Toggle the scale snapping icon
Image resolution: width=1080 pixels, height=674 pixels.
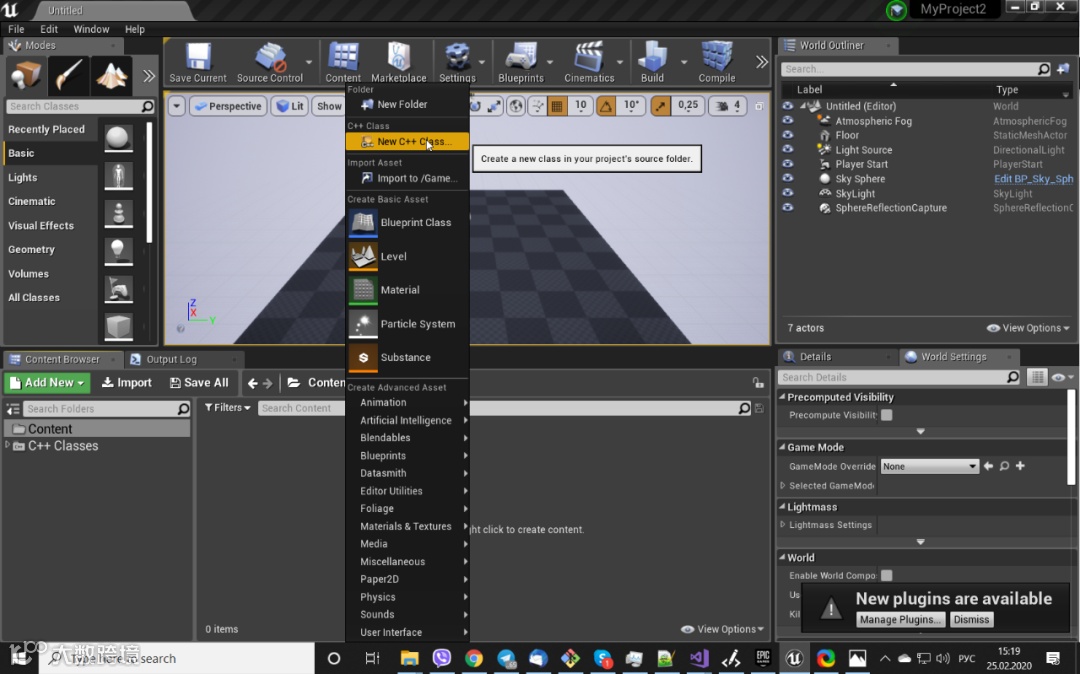pos(660,106)
